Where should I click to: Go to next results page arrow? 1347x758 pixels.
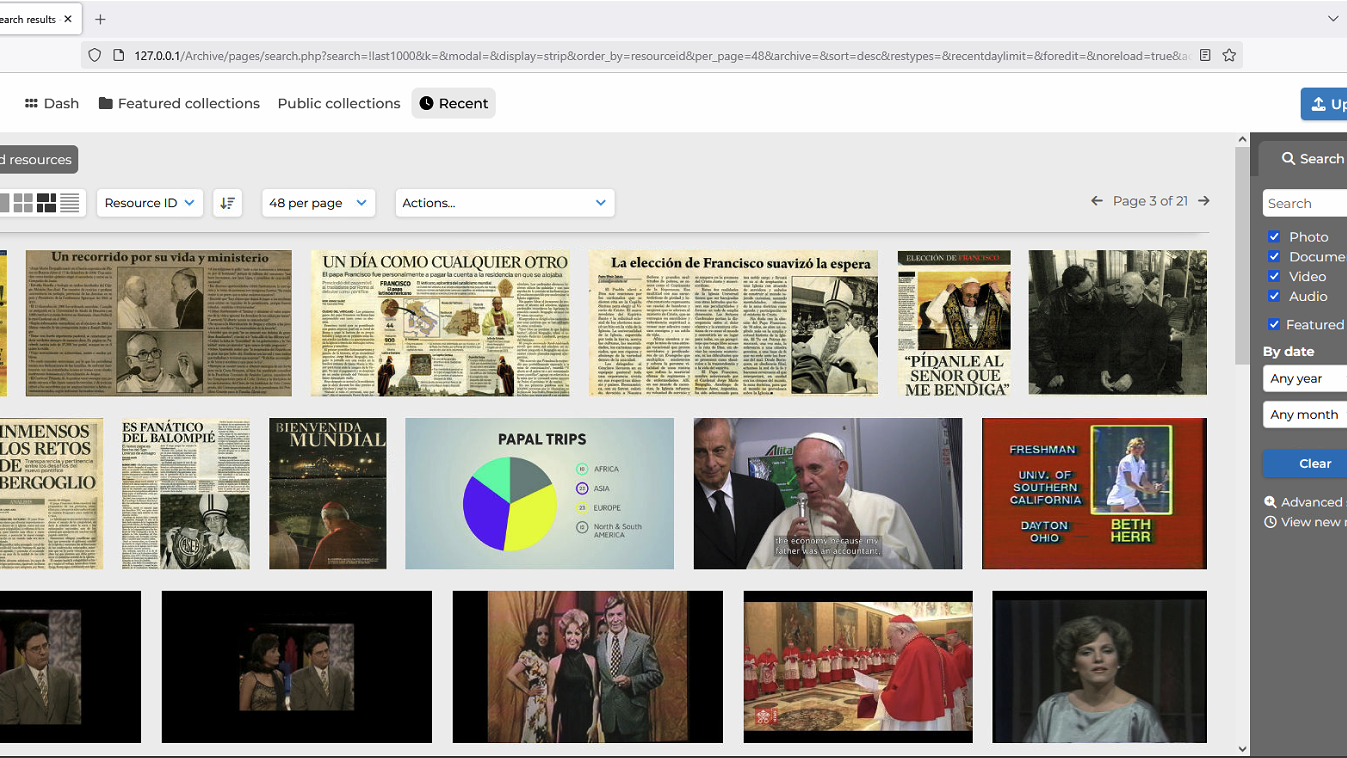click(1204, 201)
